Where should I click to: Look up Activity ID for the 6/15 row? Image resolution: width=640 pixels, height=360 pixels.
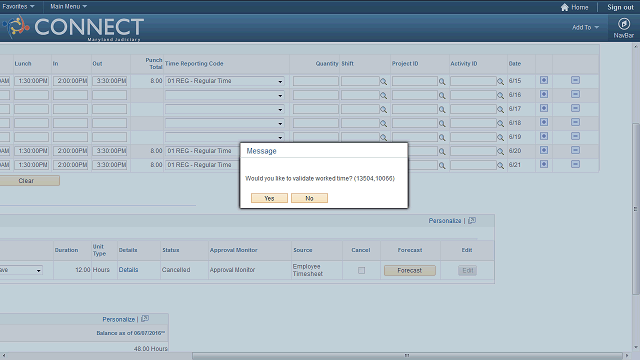pos(500,82)
